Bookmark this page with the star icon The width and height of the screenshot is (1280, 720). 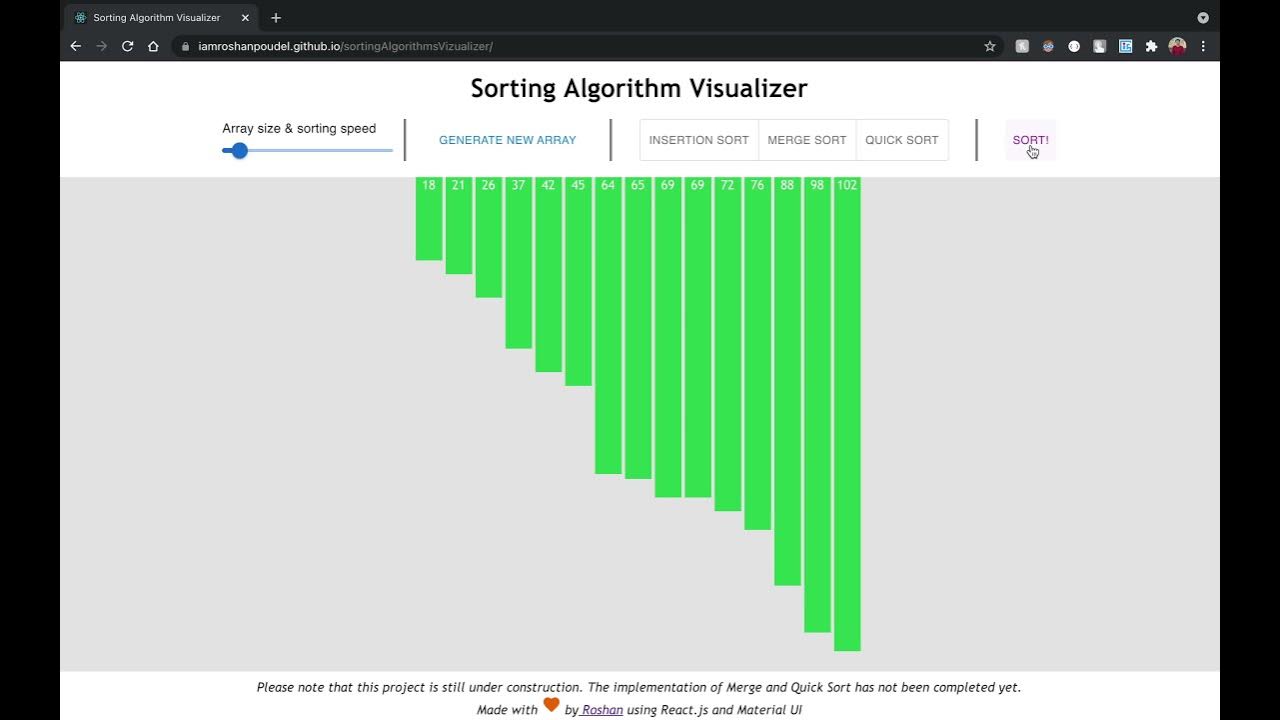[x=990, y=46]
